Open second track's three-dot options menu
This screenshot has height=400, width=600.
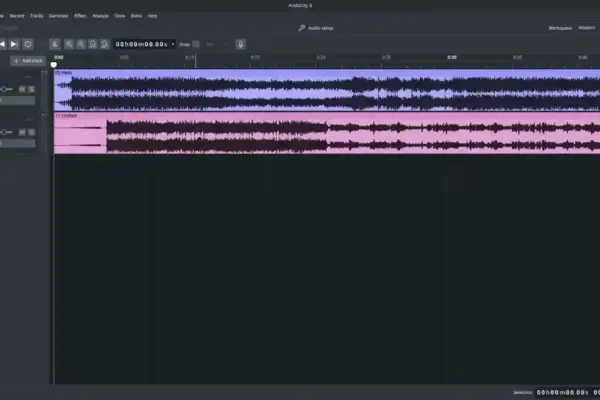(29, 120)
